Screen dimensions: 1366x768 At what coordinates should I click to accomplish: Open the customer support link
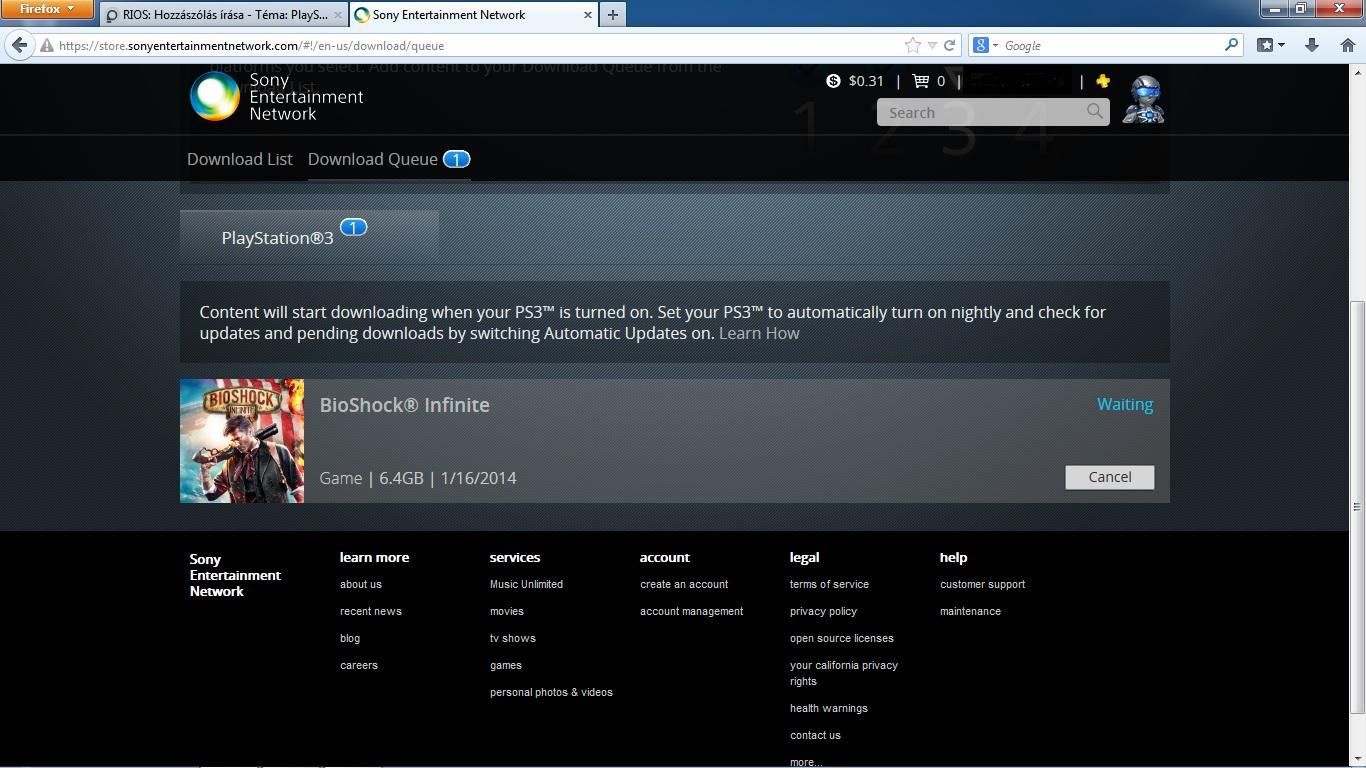pyautogui.click(x=982, y=584)
